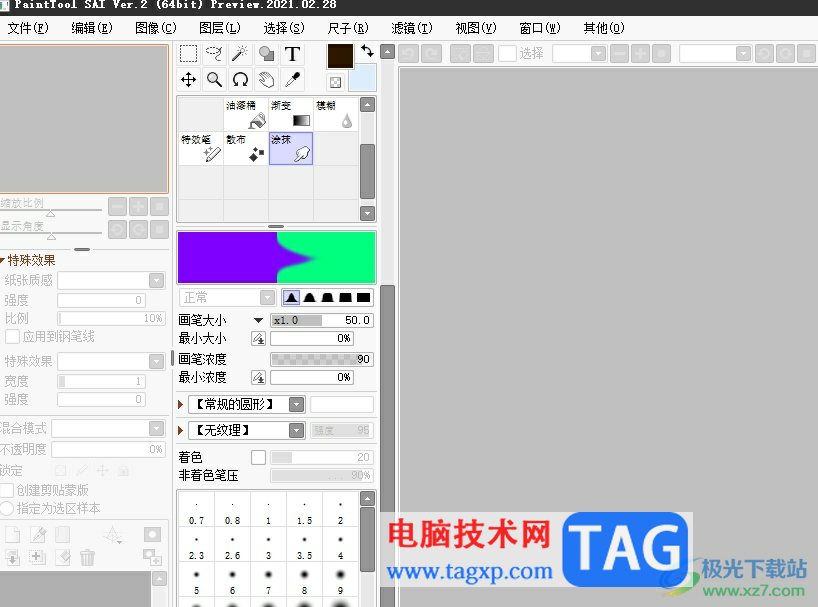Adjust the 画笔大小 slider
Image resolution: width=818 pixels, height=607 pixels.
click(321, 320)
